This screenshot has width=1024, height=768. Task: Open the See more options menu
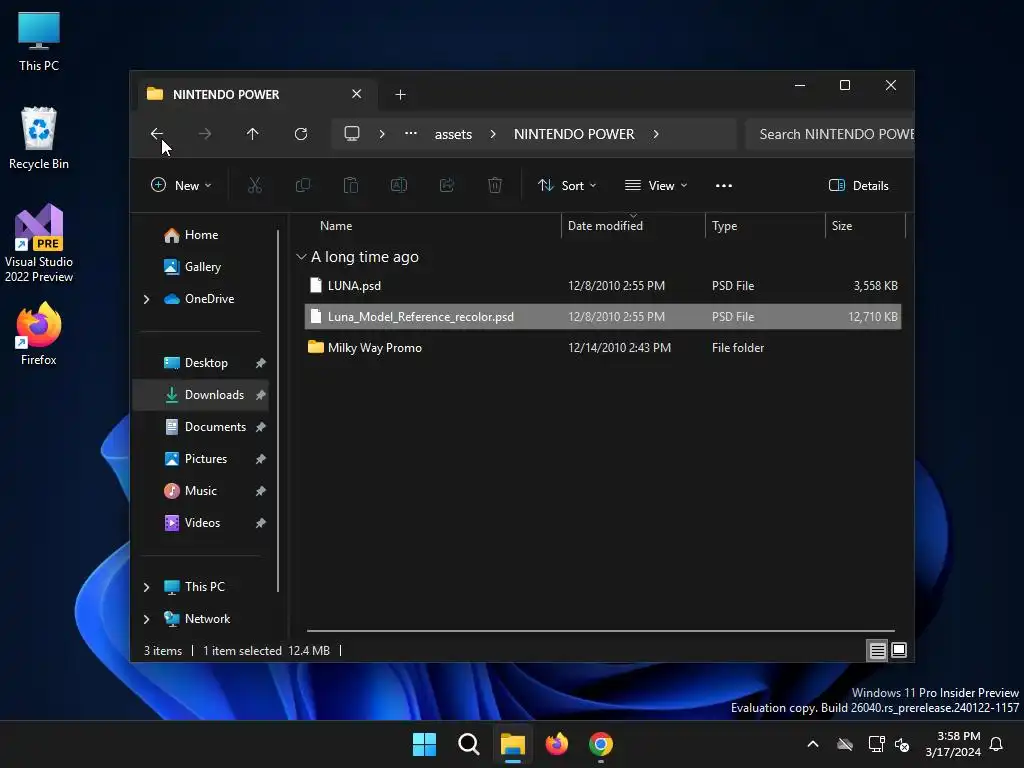click(x=724, y=185)
